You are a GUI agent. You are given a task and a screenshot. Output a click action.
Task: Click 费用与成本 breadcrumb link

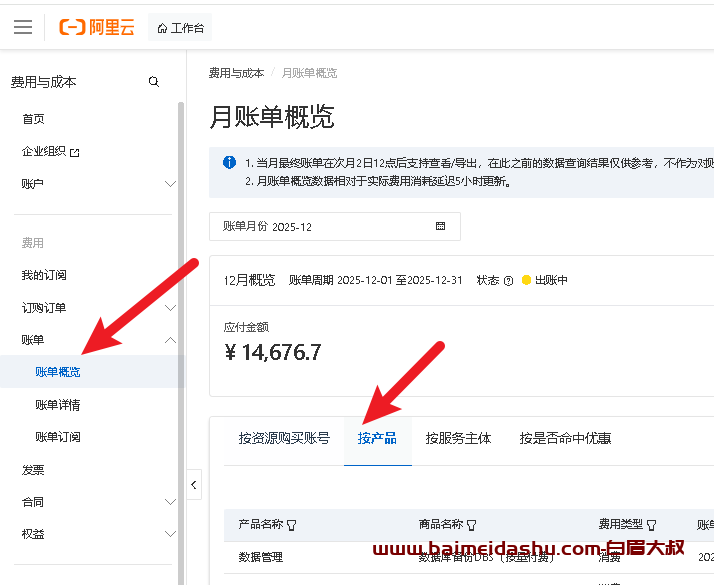point(236,73)
